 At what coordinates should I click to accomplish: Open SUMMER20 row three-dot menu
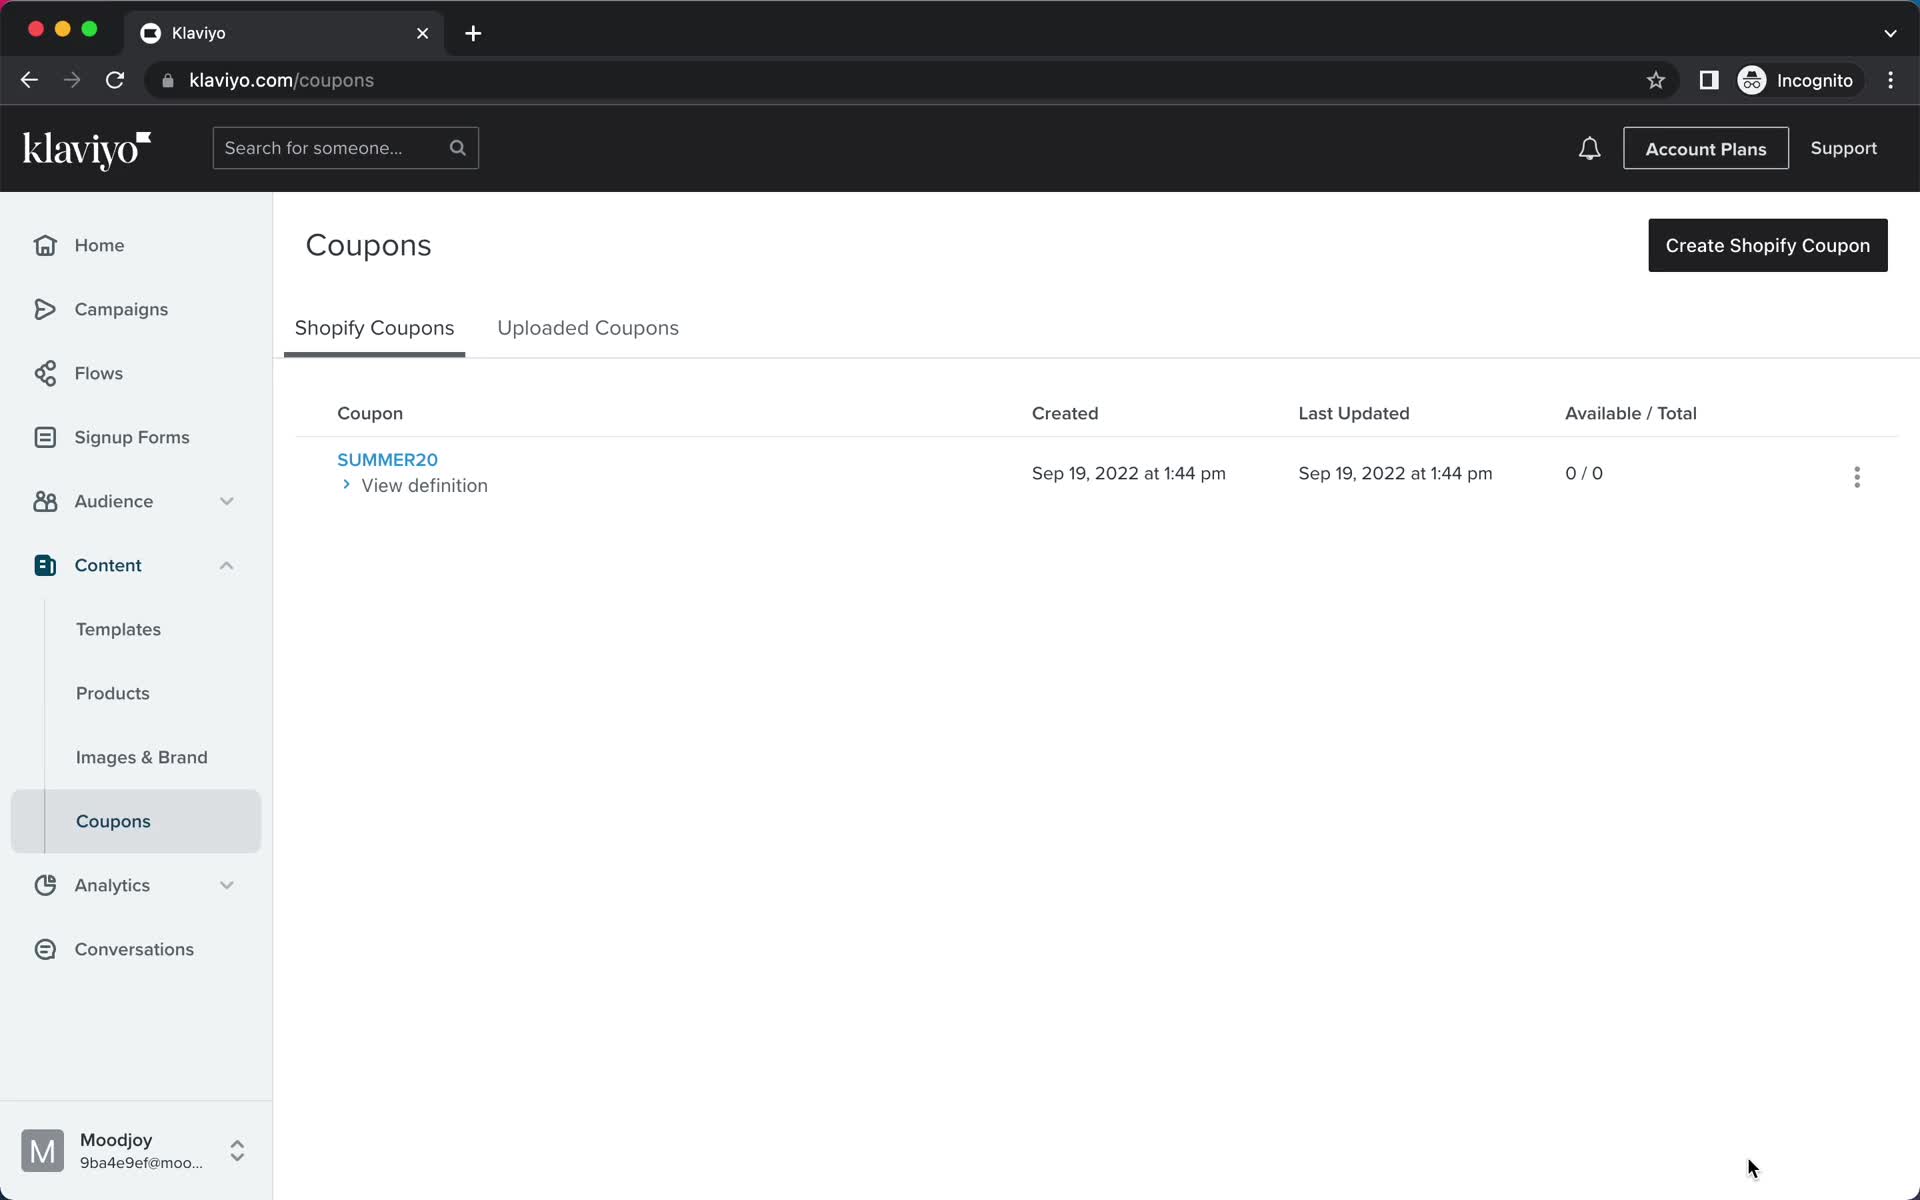click(x=1857, y=477)
